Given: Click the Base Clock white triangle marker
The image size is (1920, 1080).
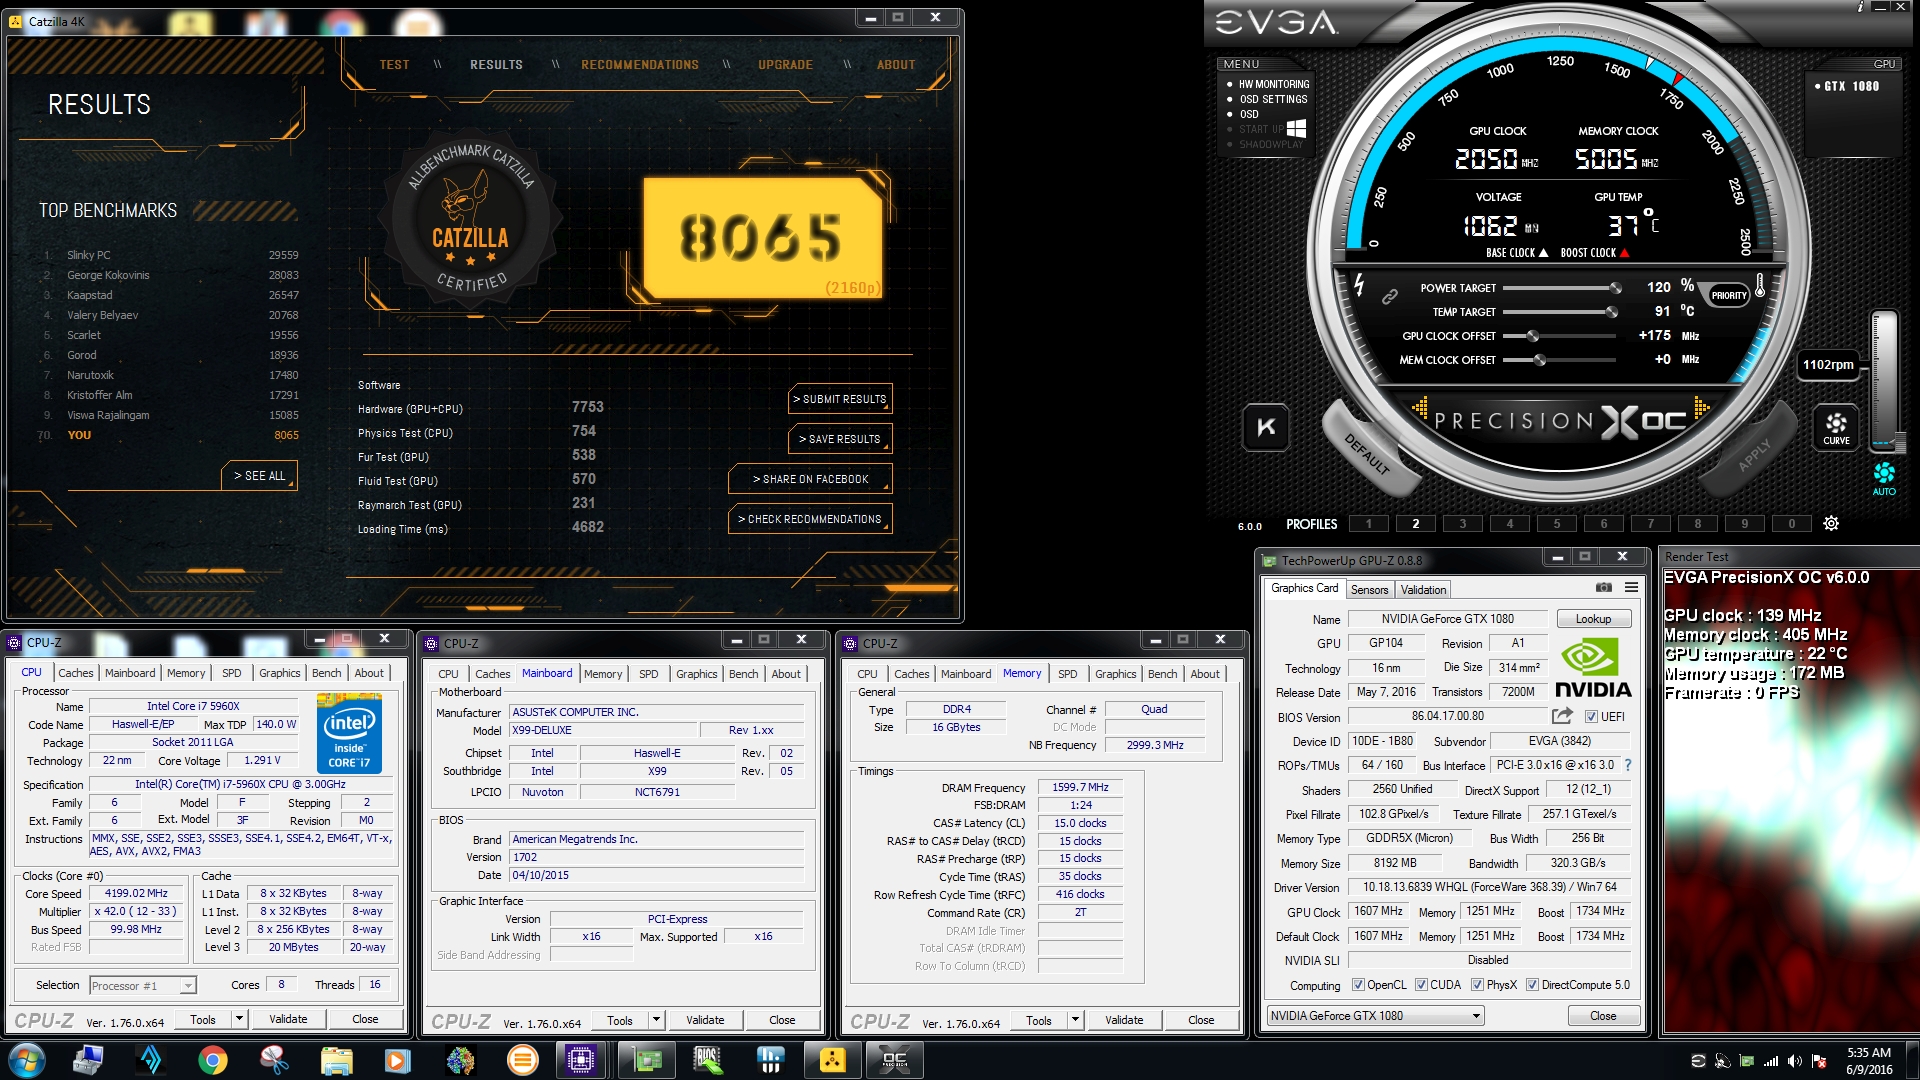Looking at the screenshot, I should (1543, 253).
